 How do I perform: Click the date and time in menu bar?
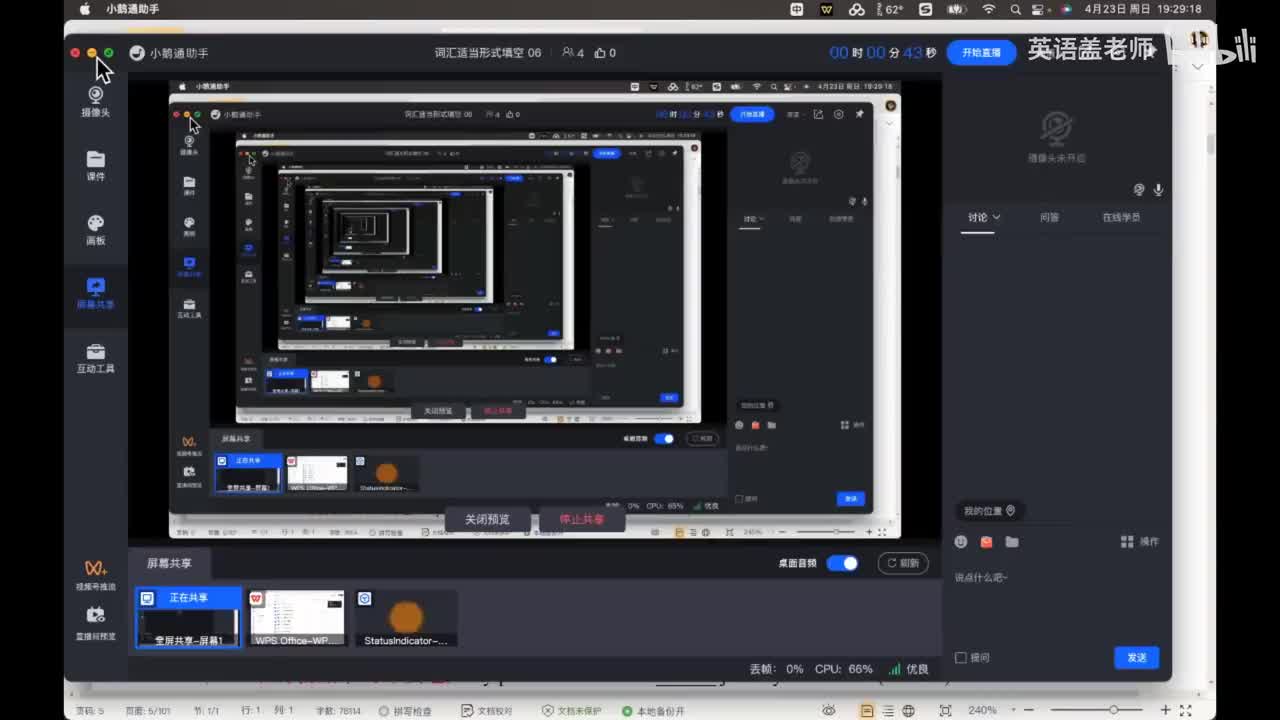pyautogui.click(x=1142, y=9)
